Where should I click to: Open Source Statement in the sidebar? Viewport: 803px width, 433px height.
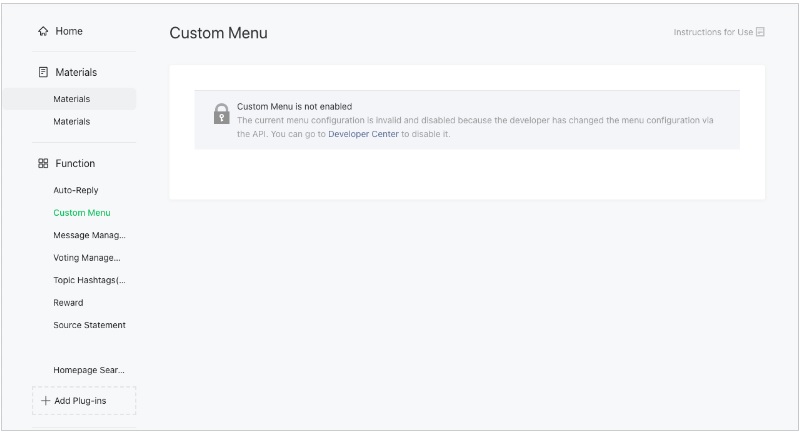coord(90,325)
